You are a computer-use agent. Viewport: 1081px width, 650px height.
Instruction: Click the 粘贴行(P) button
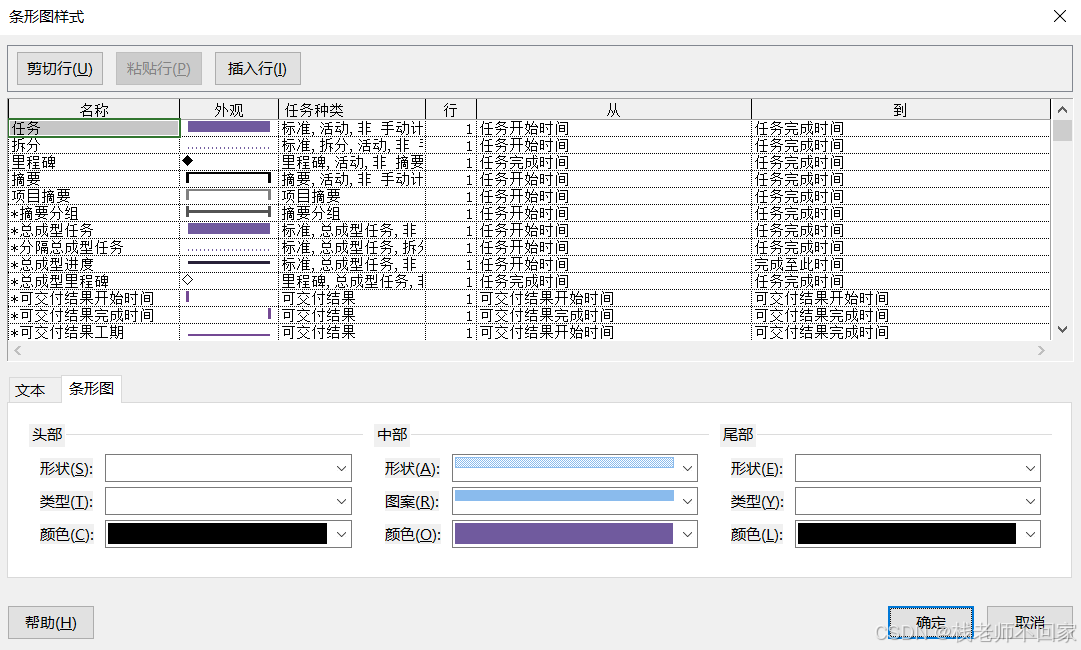tap(159, 68)
